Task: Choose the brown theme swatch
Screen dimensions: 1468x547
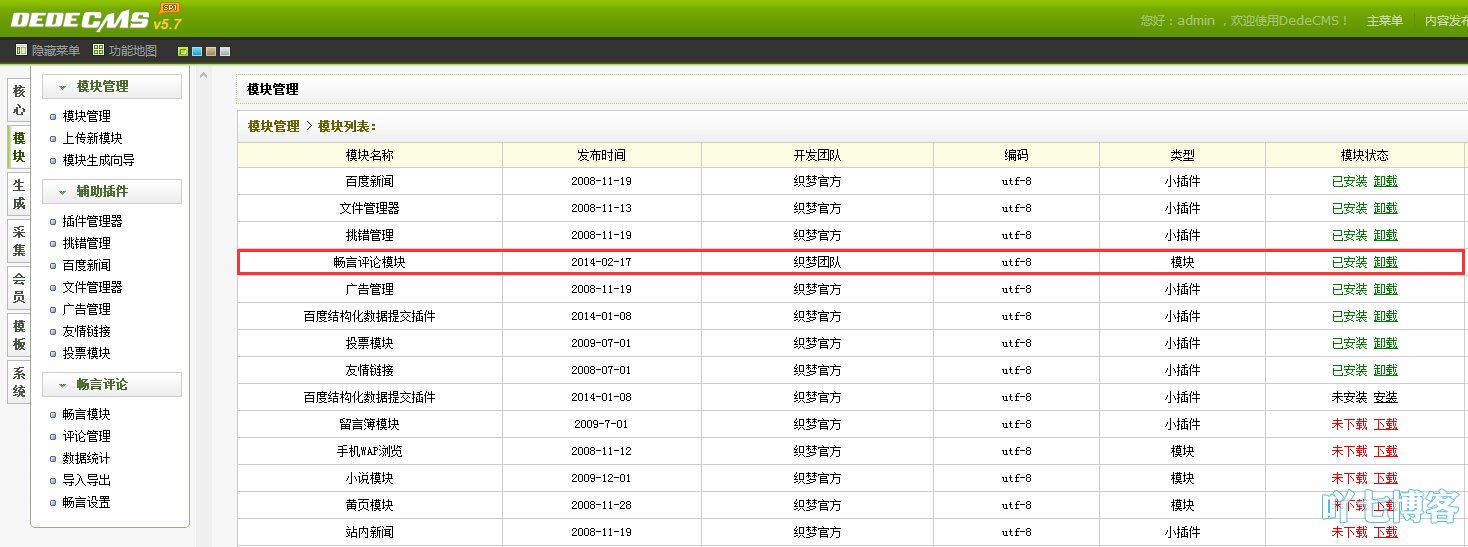Action: [x=211, y=51]
